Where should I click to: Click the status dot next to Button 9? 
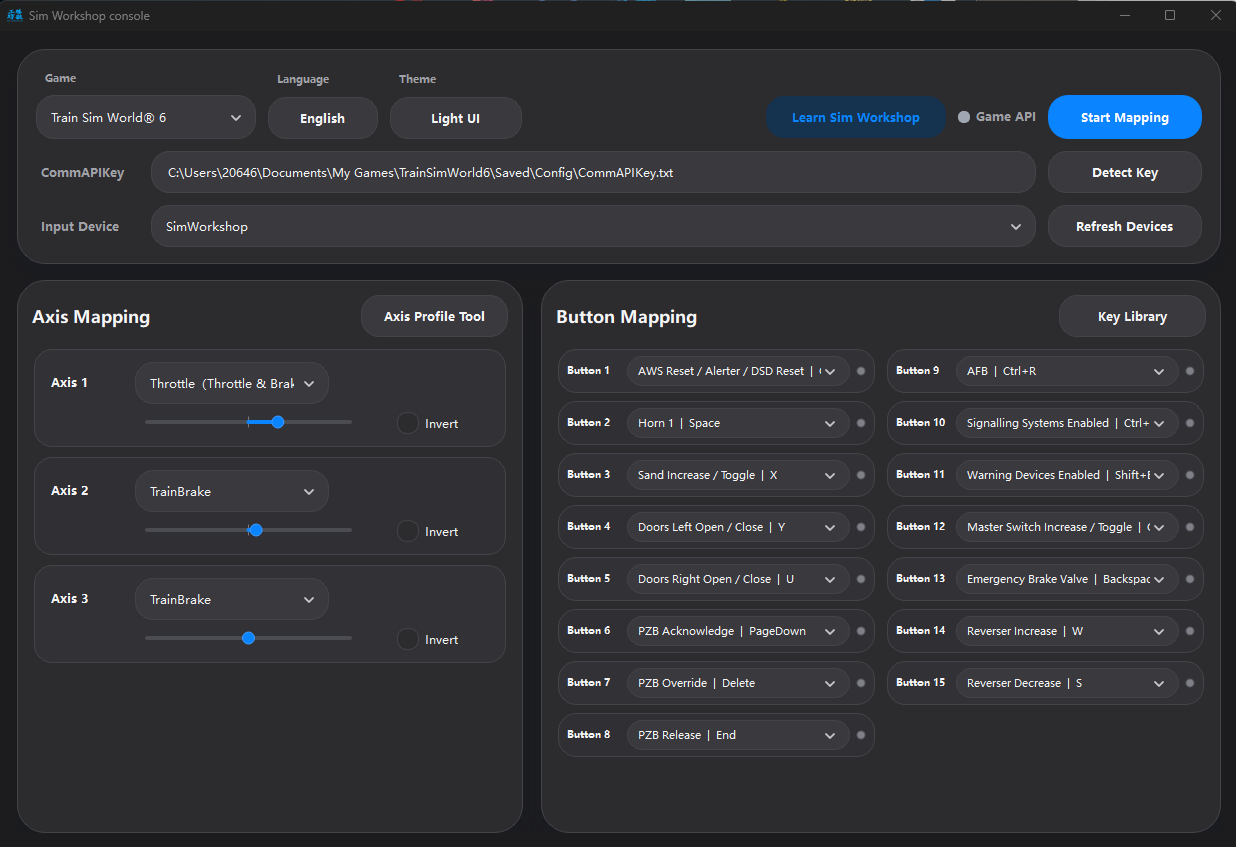pos(1190,371)
